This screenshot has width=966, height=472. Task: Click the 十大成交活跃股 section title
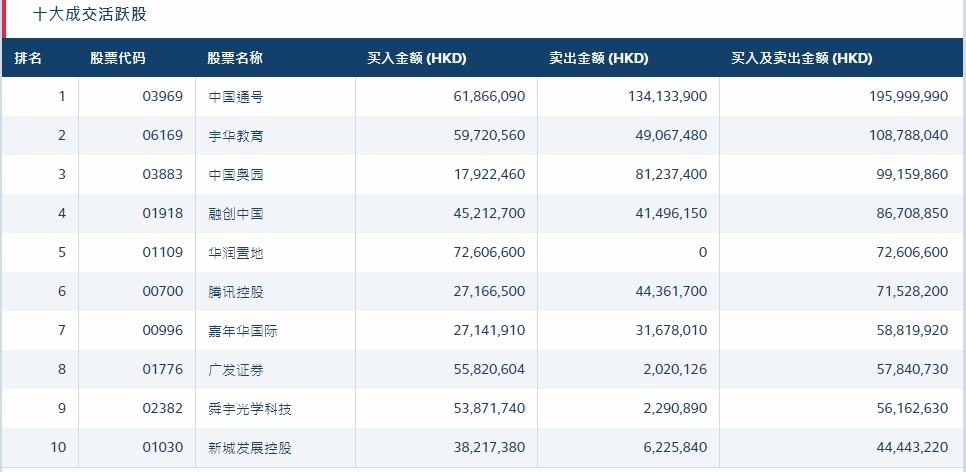89,15
